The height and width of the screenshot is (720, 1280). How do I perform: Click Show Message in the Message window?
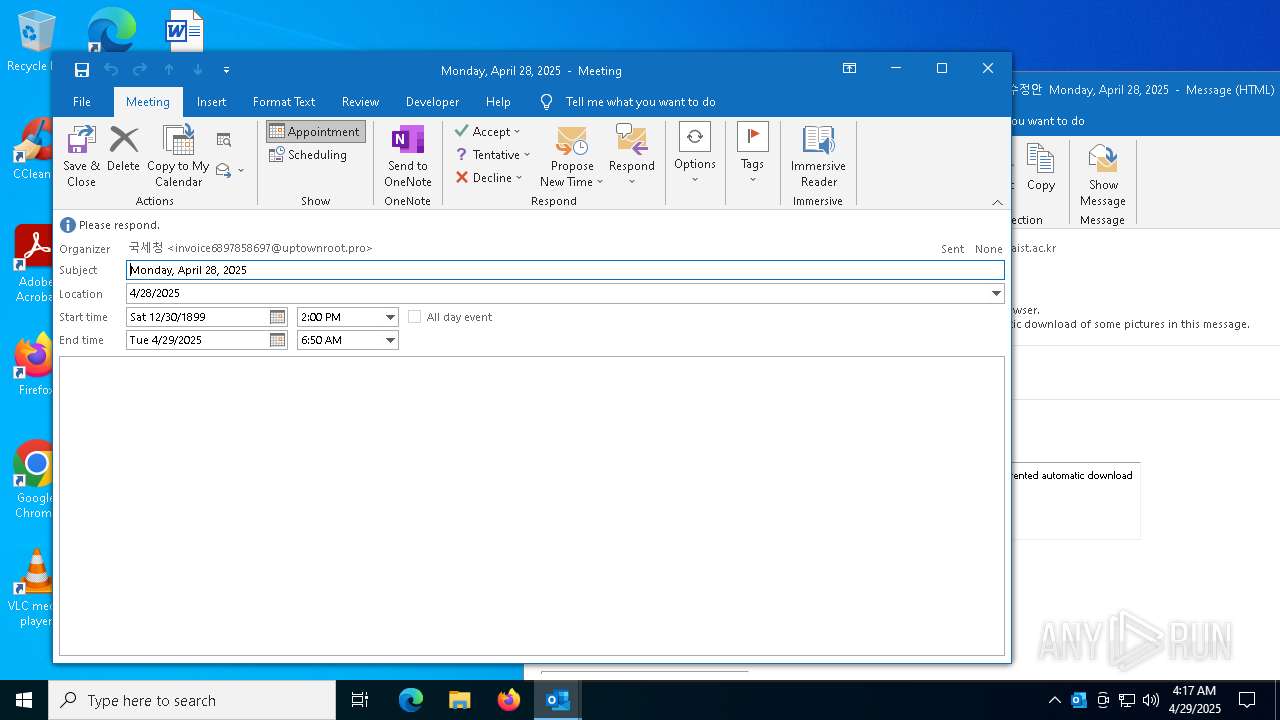tap(1102, 176)
